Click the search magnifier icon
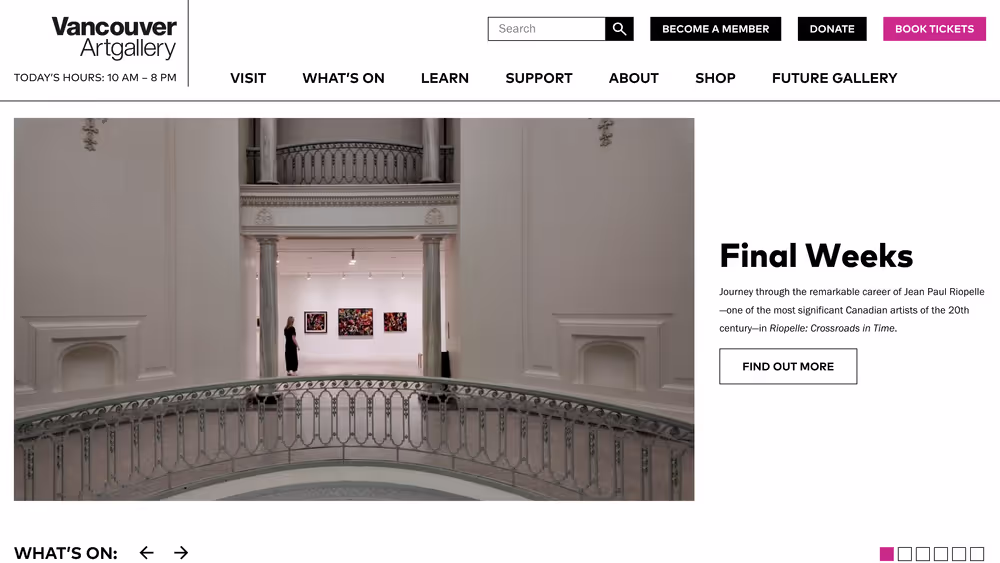The height and width of the screenshot is (563, 1000). click(619, 29)
